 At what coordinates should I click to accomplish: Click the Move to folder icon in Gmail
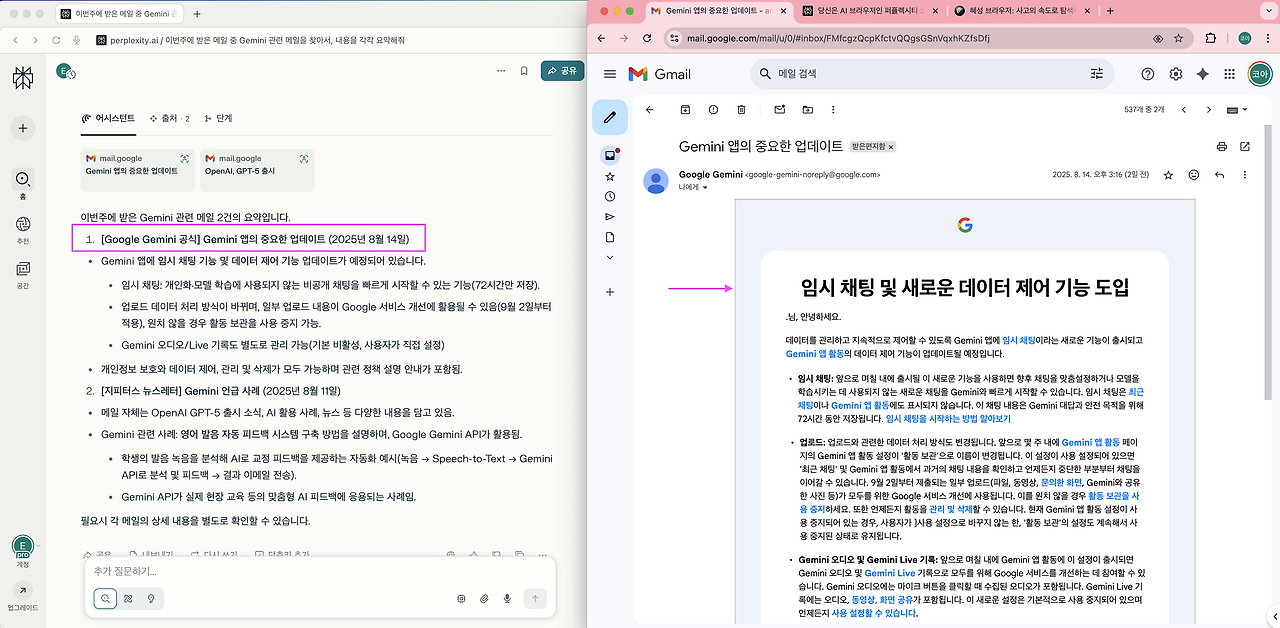pyautogui.click(x=808, y=109)
